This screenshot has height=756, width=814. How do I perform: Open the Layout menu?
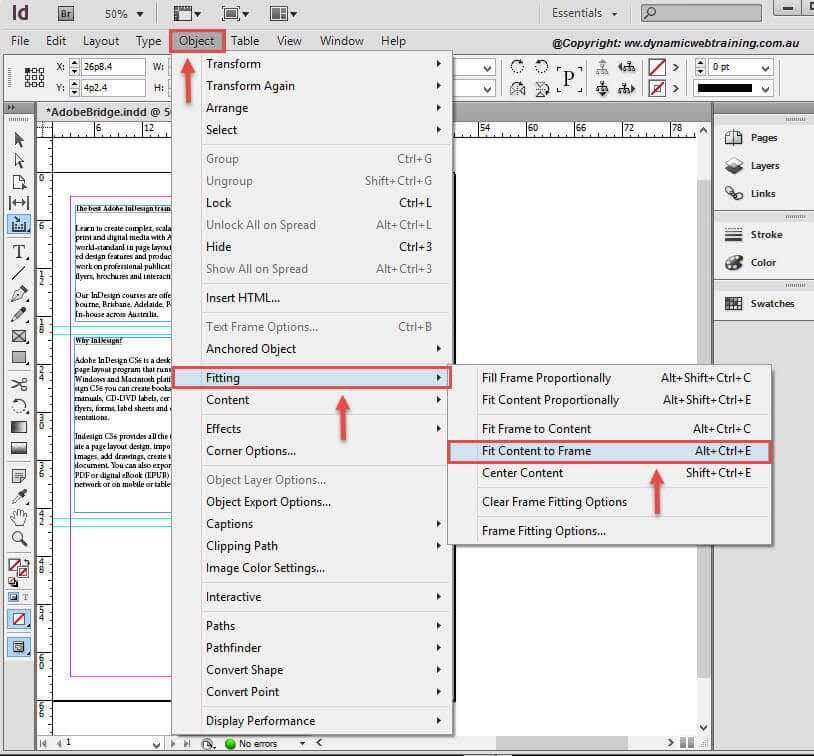[x=101, y=41]
